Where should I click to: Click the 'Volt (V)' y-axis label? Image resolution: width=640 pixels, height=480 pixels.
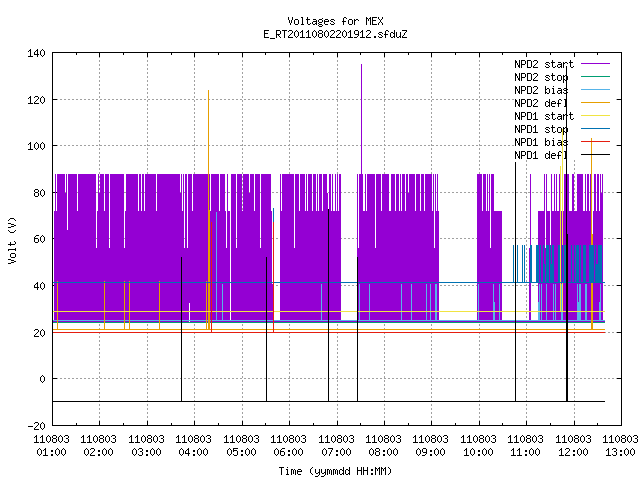pyautogui.click(x=12, y=240)
